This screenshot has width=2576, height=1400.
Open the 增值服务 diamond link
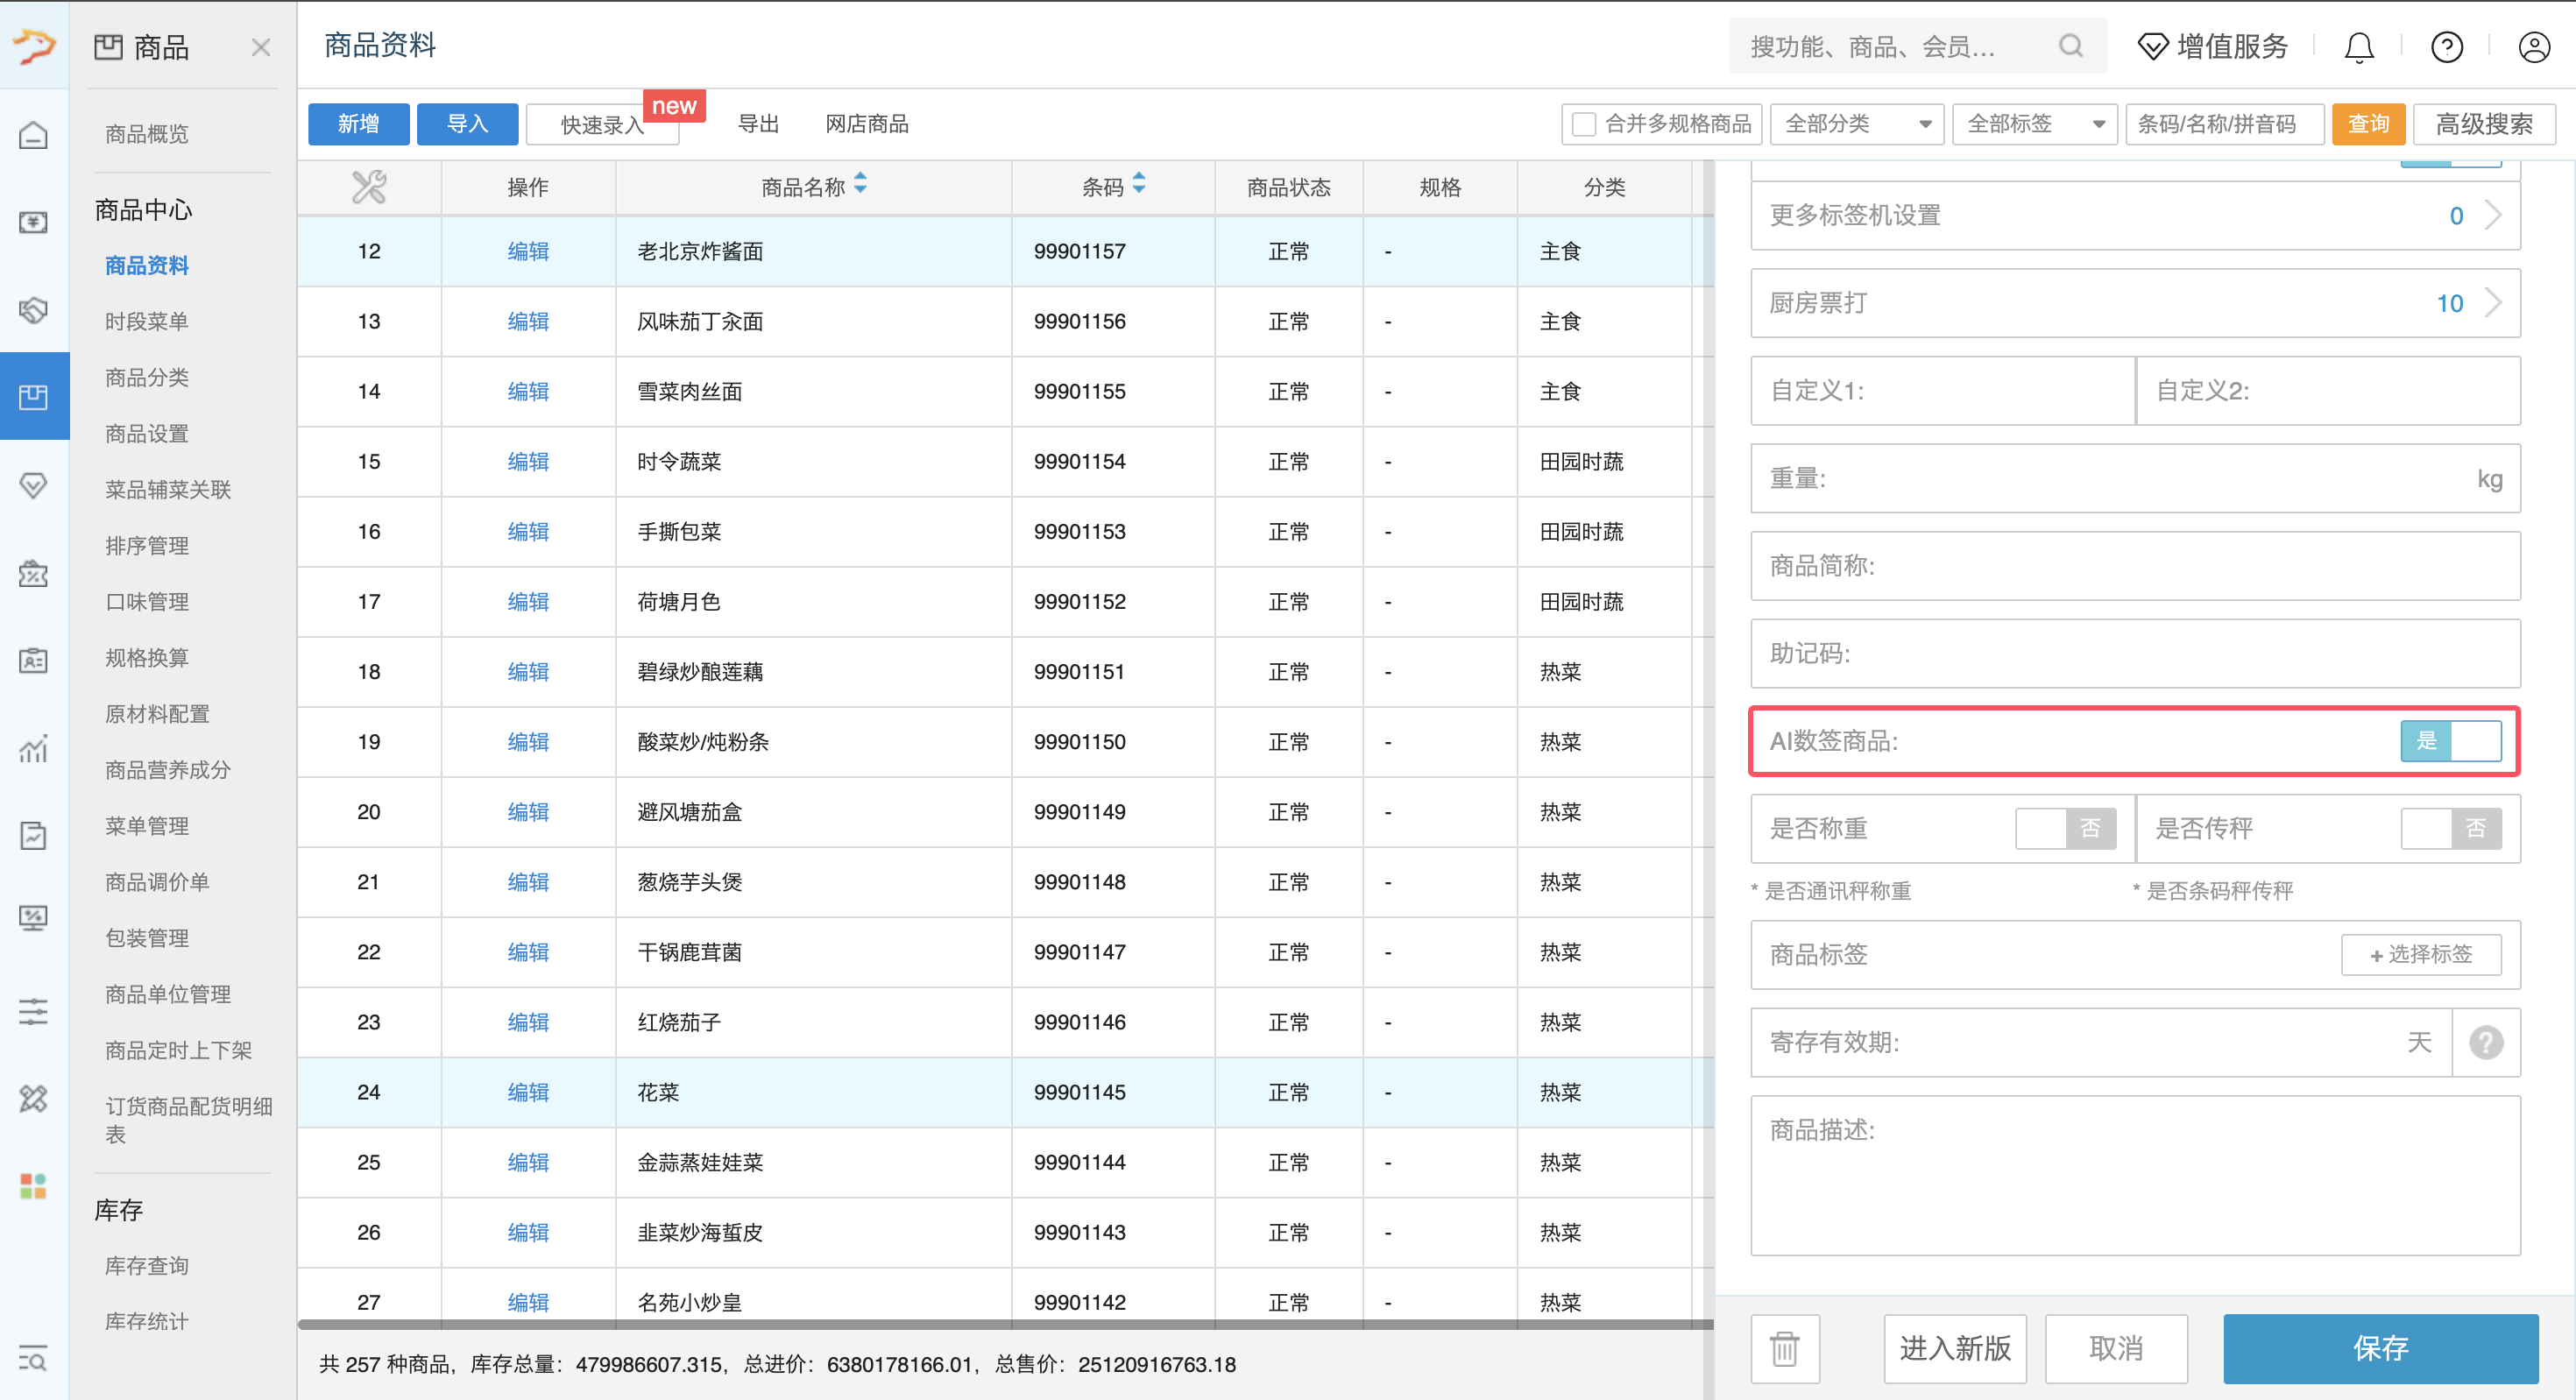click(x=2213, y=46)
